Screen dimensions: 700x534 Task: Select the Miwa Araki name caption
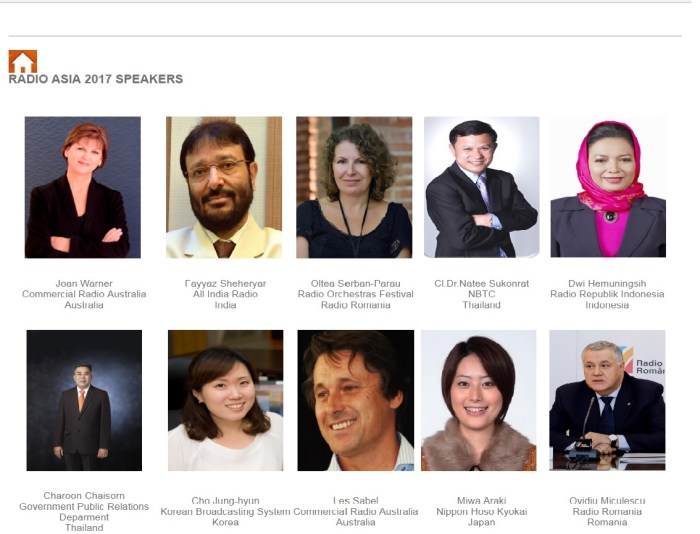pyautogui.click(x=481, y=500)
